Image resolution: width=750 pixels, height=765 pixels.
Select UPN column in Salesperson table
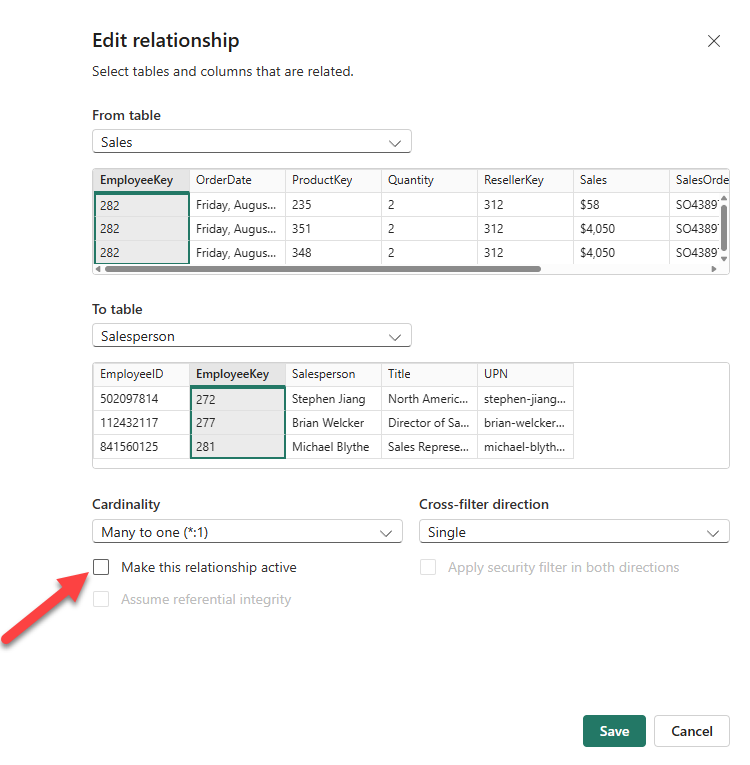524,374
